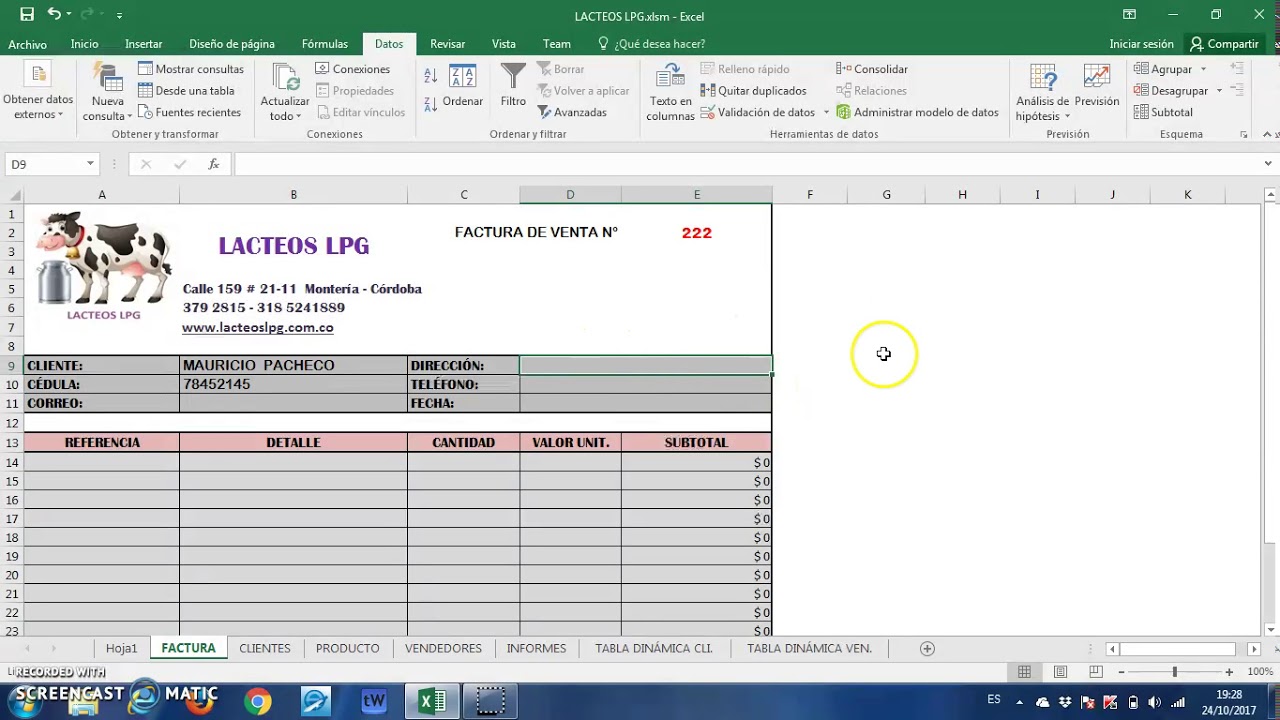Image resolution: width=1280 pixels, height=720 pixels.
Task: Open the Ordenar dialog
Action: (462, 86)
